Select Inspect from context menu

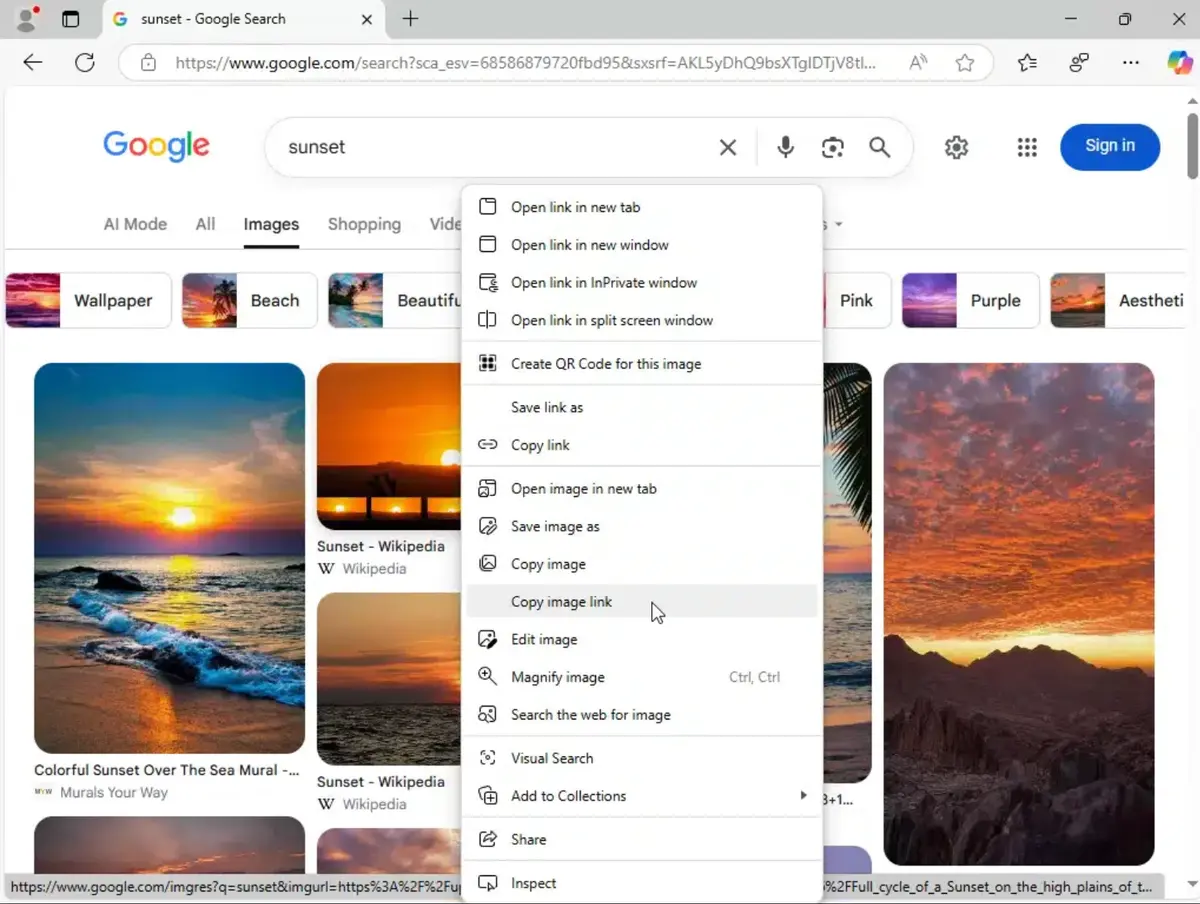coord(642,883)
